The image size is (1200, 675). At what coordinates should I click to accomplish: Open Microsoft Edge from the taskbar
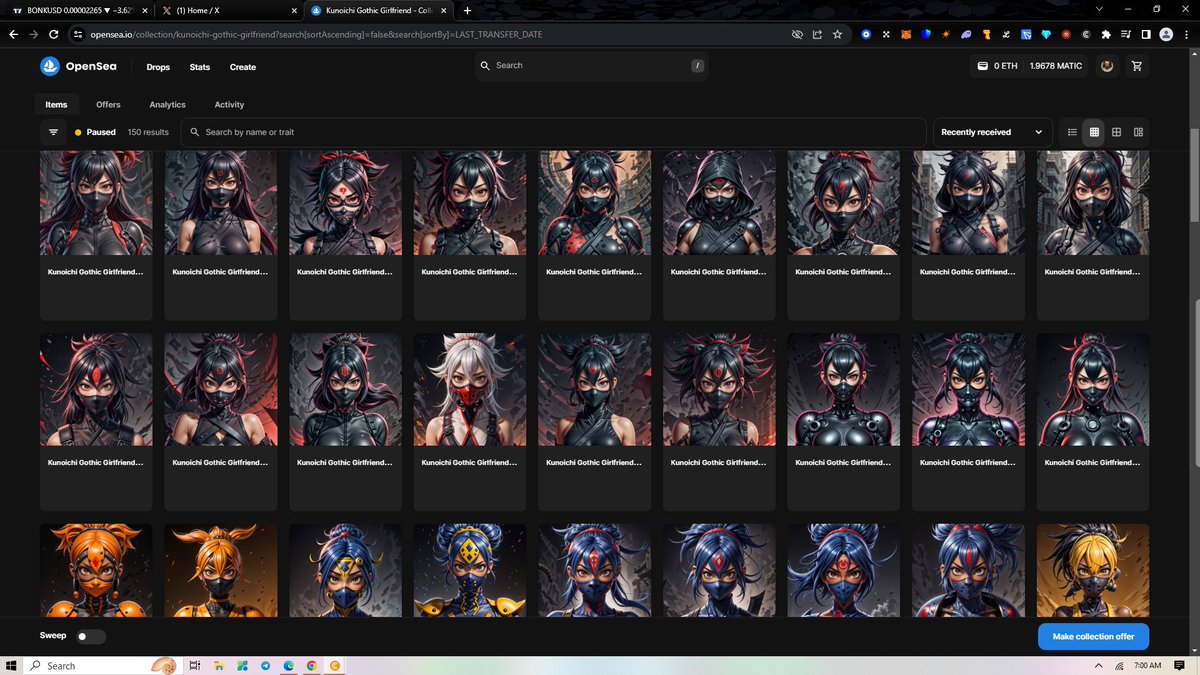(x=288, y=665)
